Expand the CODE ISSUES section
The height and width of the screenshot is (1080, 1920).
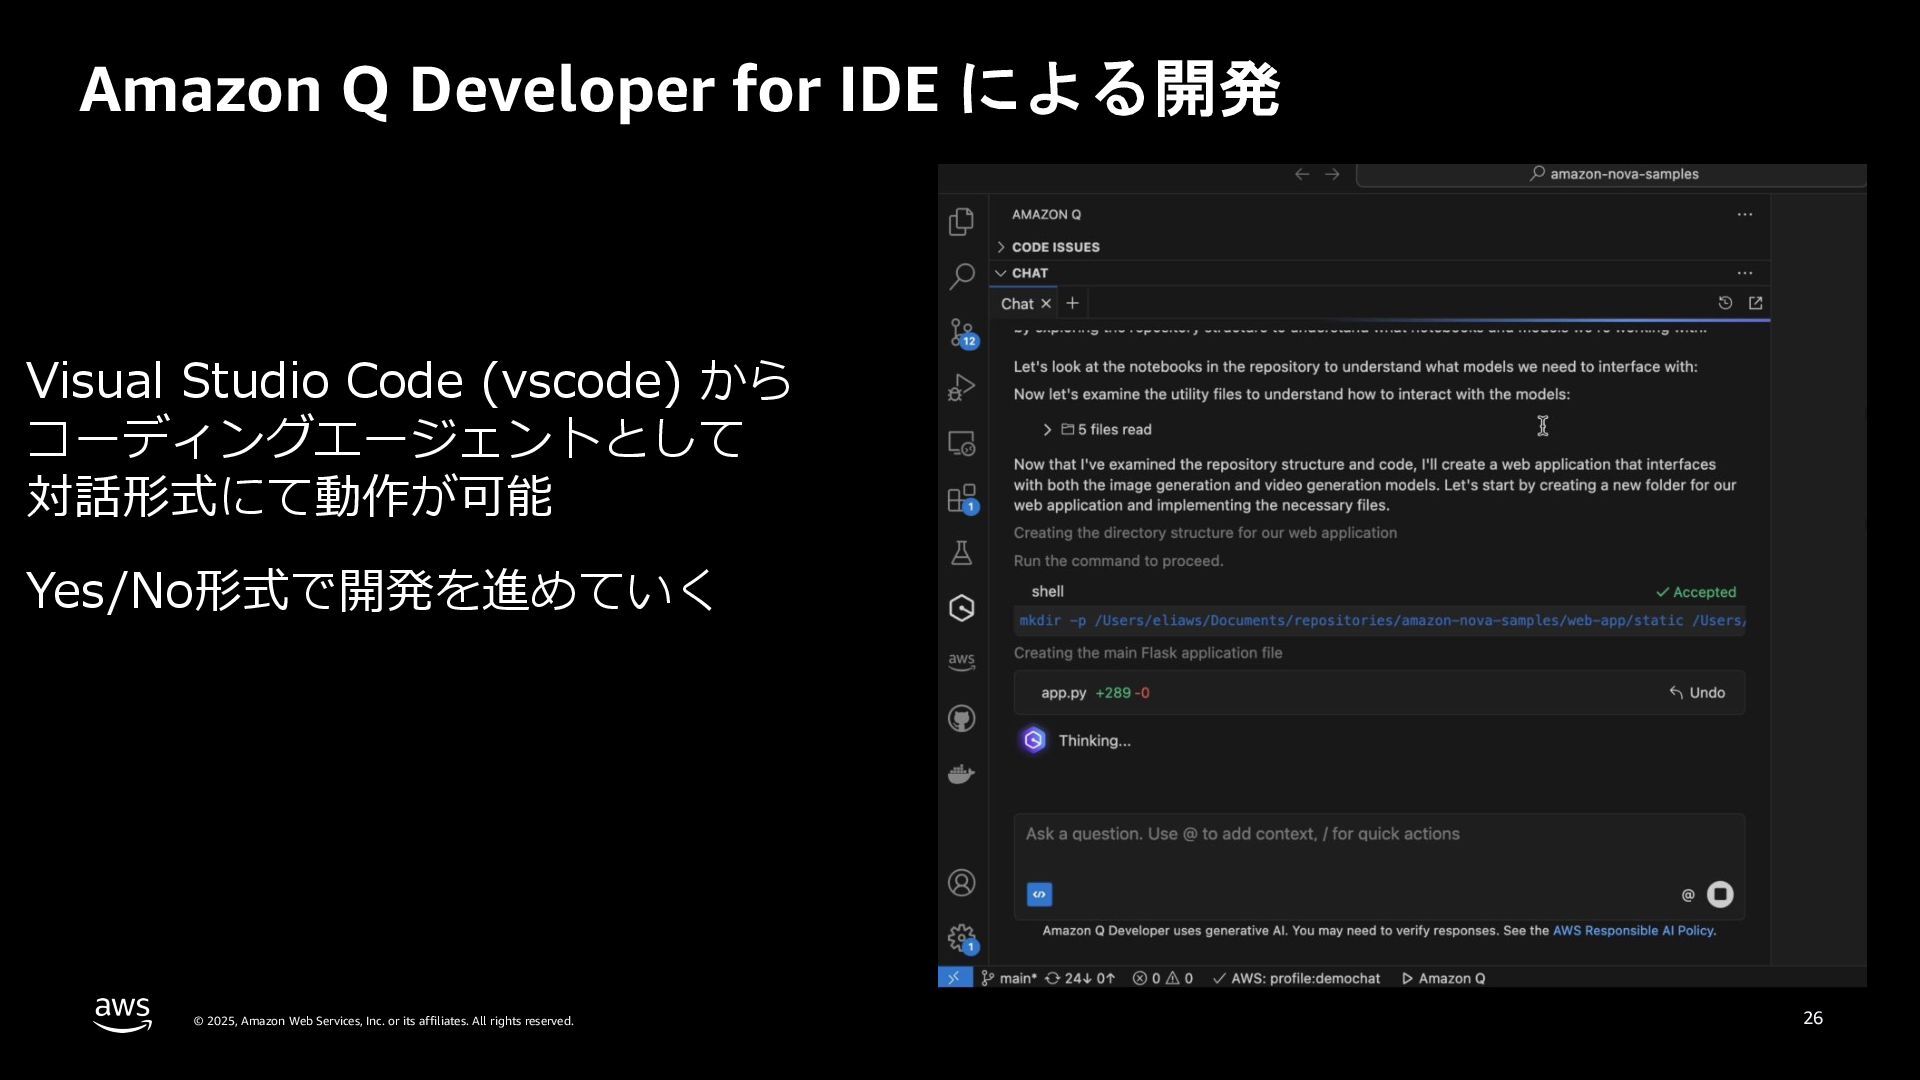(1054, 247)
